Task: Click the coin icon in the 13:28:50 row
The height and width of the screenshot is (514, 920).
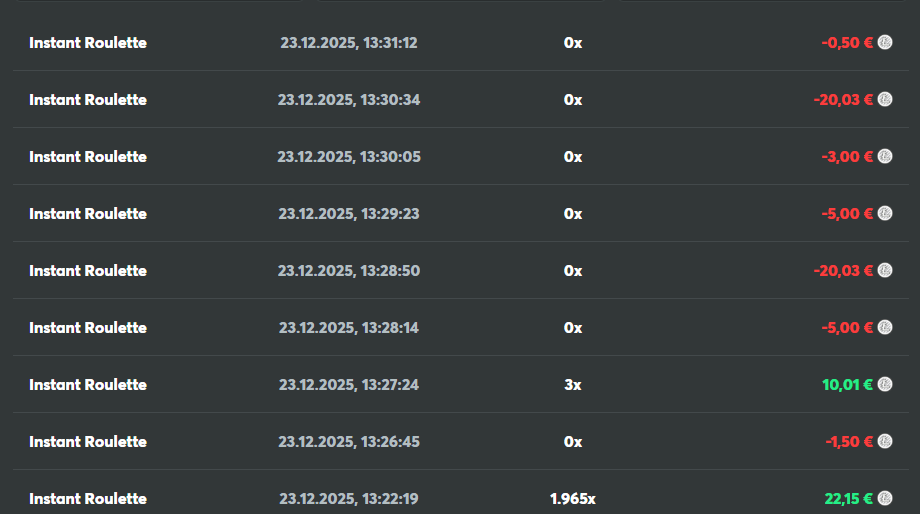Action: click(x=885, y=271)
